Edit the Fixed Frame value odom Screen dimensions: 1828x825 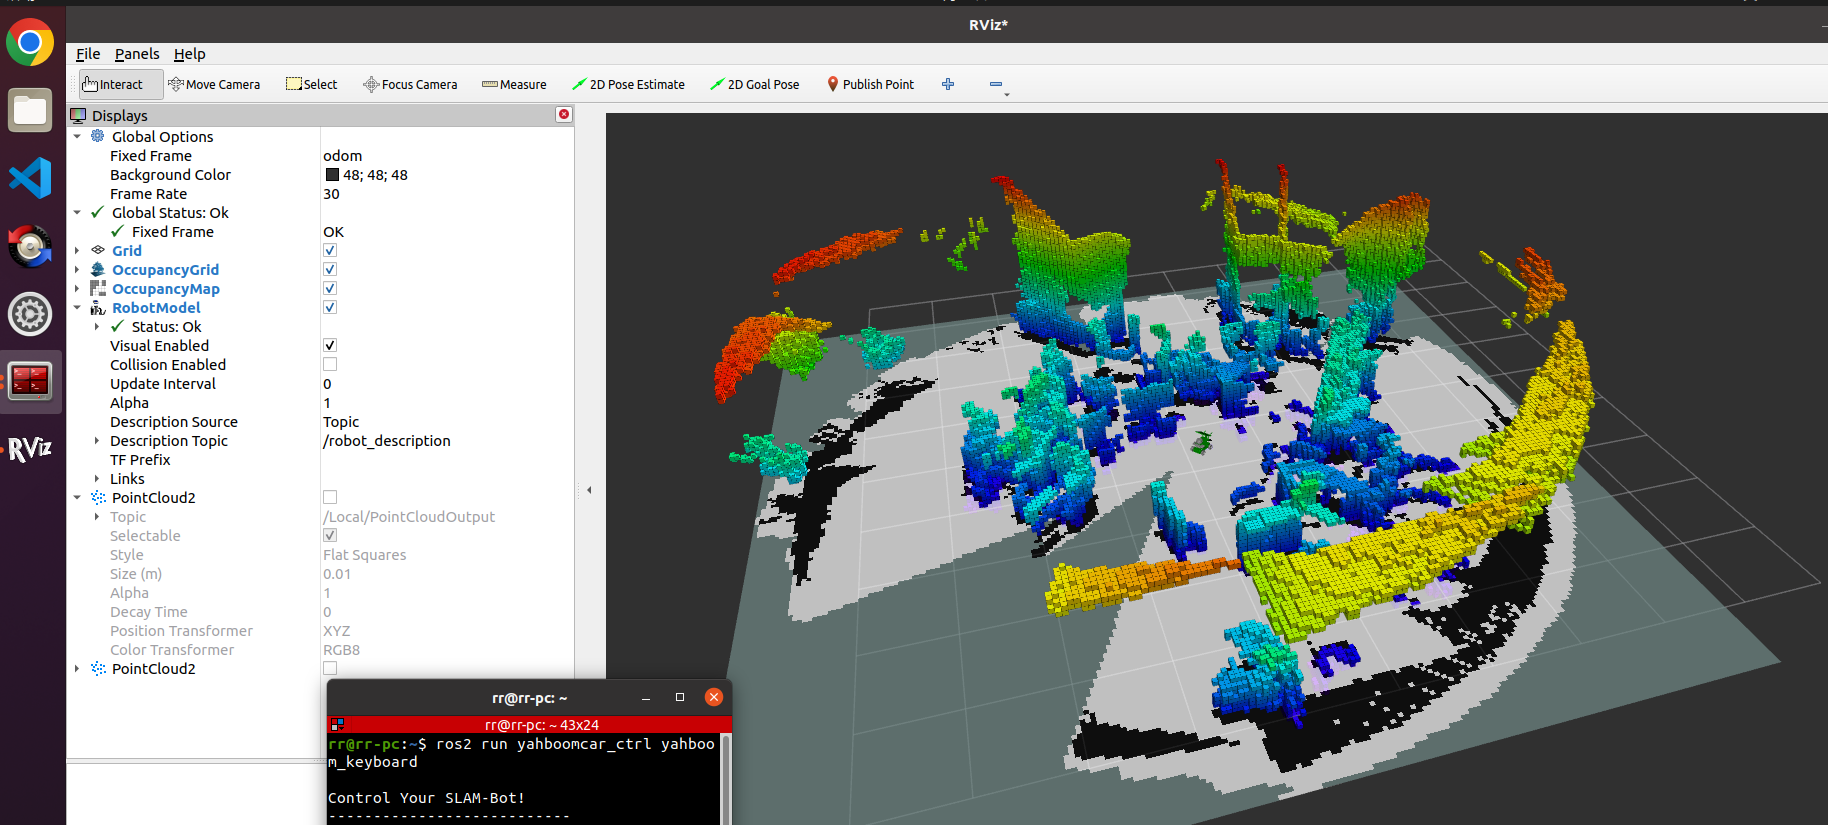point(343,156)
